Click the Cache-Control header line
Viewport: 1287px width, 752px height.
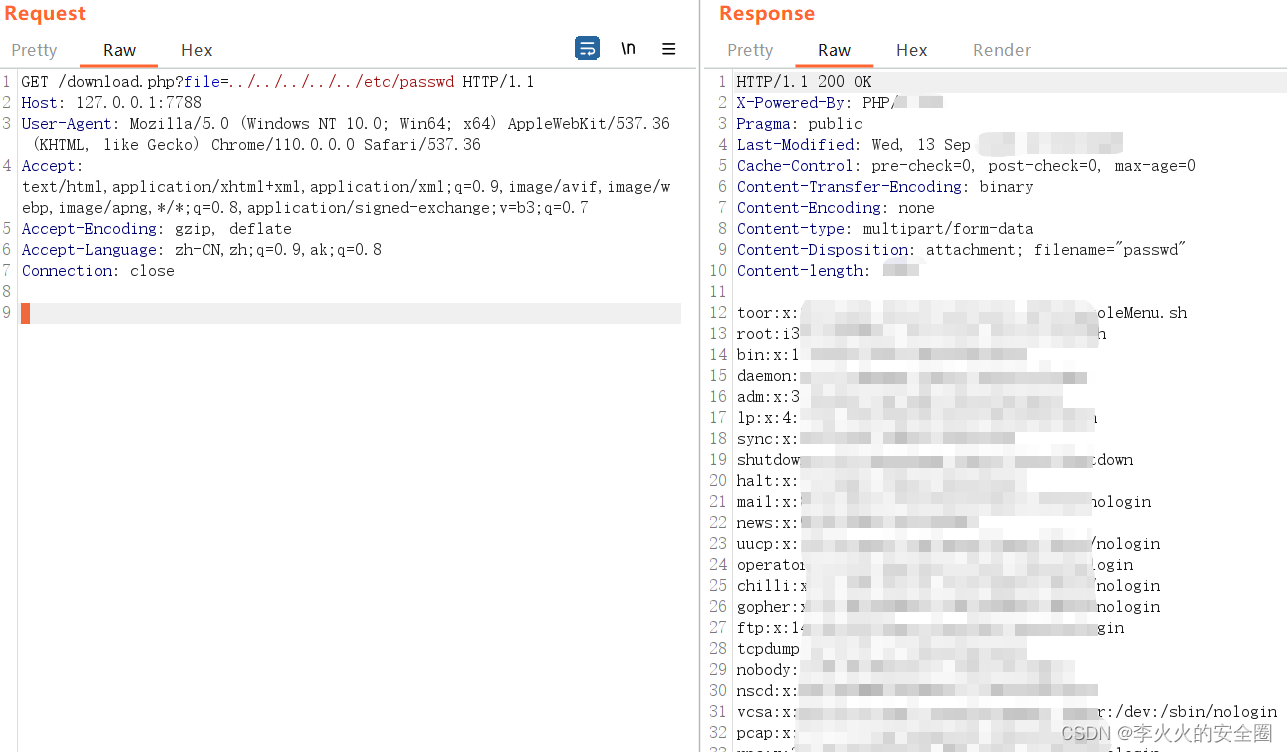click(x=966, y=166)
